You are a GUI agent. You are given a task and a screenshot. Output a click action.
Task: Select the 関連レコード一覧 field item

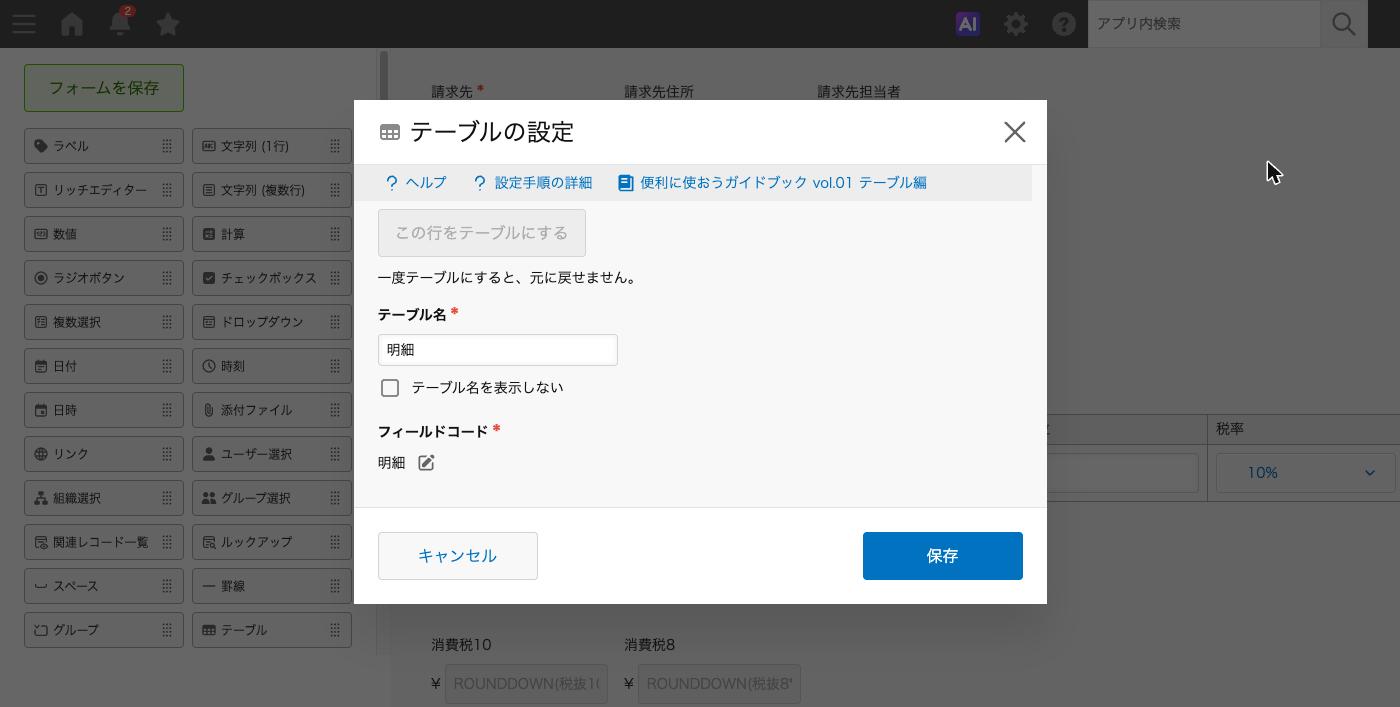click(x=104, y=542)
